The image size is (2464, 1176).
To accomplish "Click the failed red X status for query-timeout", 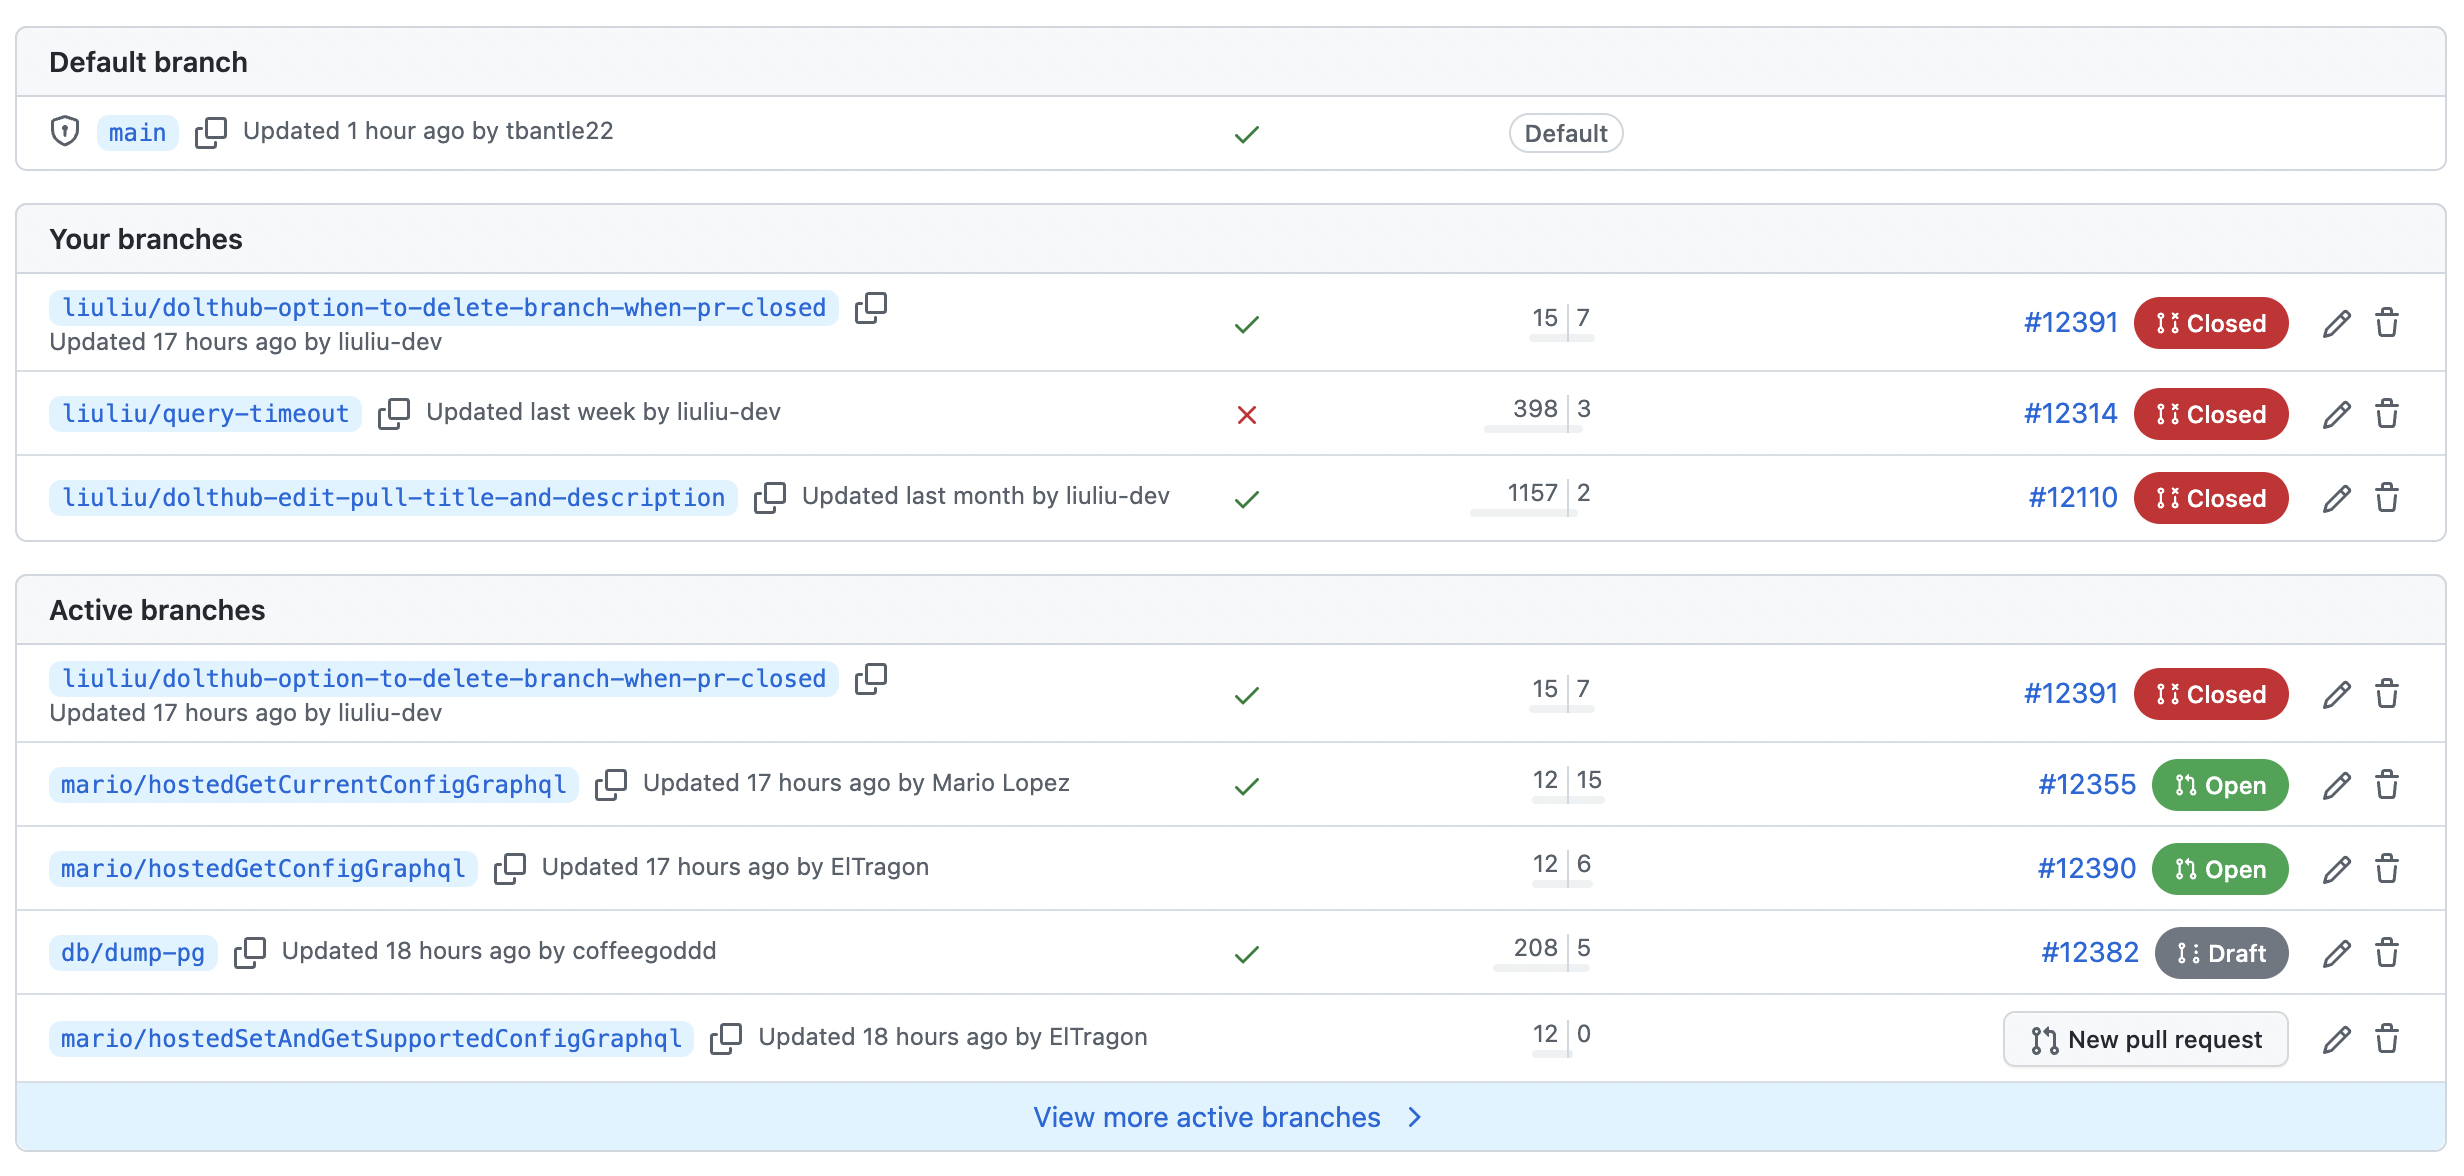I will tap(1246, 415).
